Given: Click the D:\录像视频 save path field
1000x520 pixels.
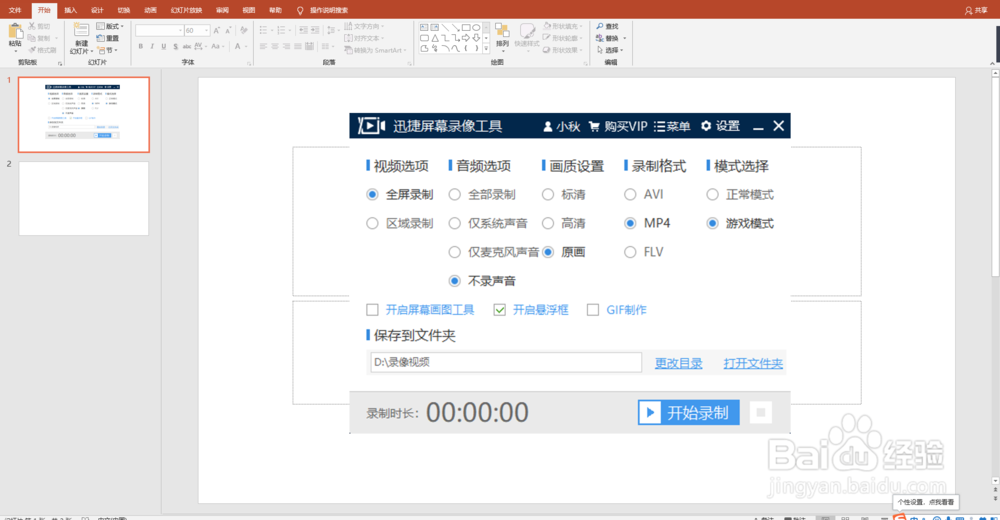Looking at the screenshot, I should pos(506,362).
